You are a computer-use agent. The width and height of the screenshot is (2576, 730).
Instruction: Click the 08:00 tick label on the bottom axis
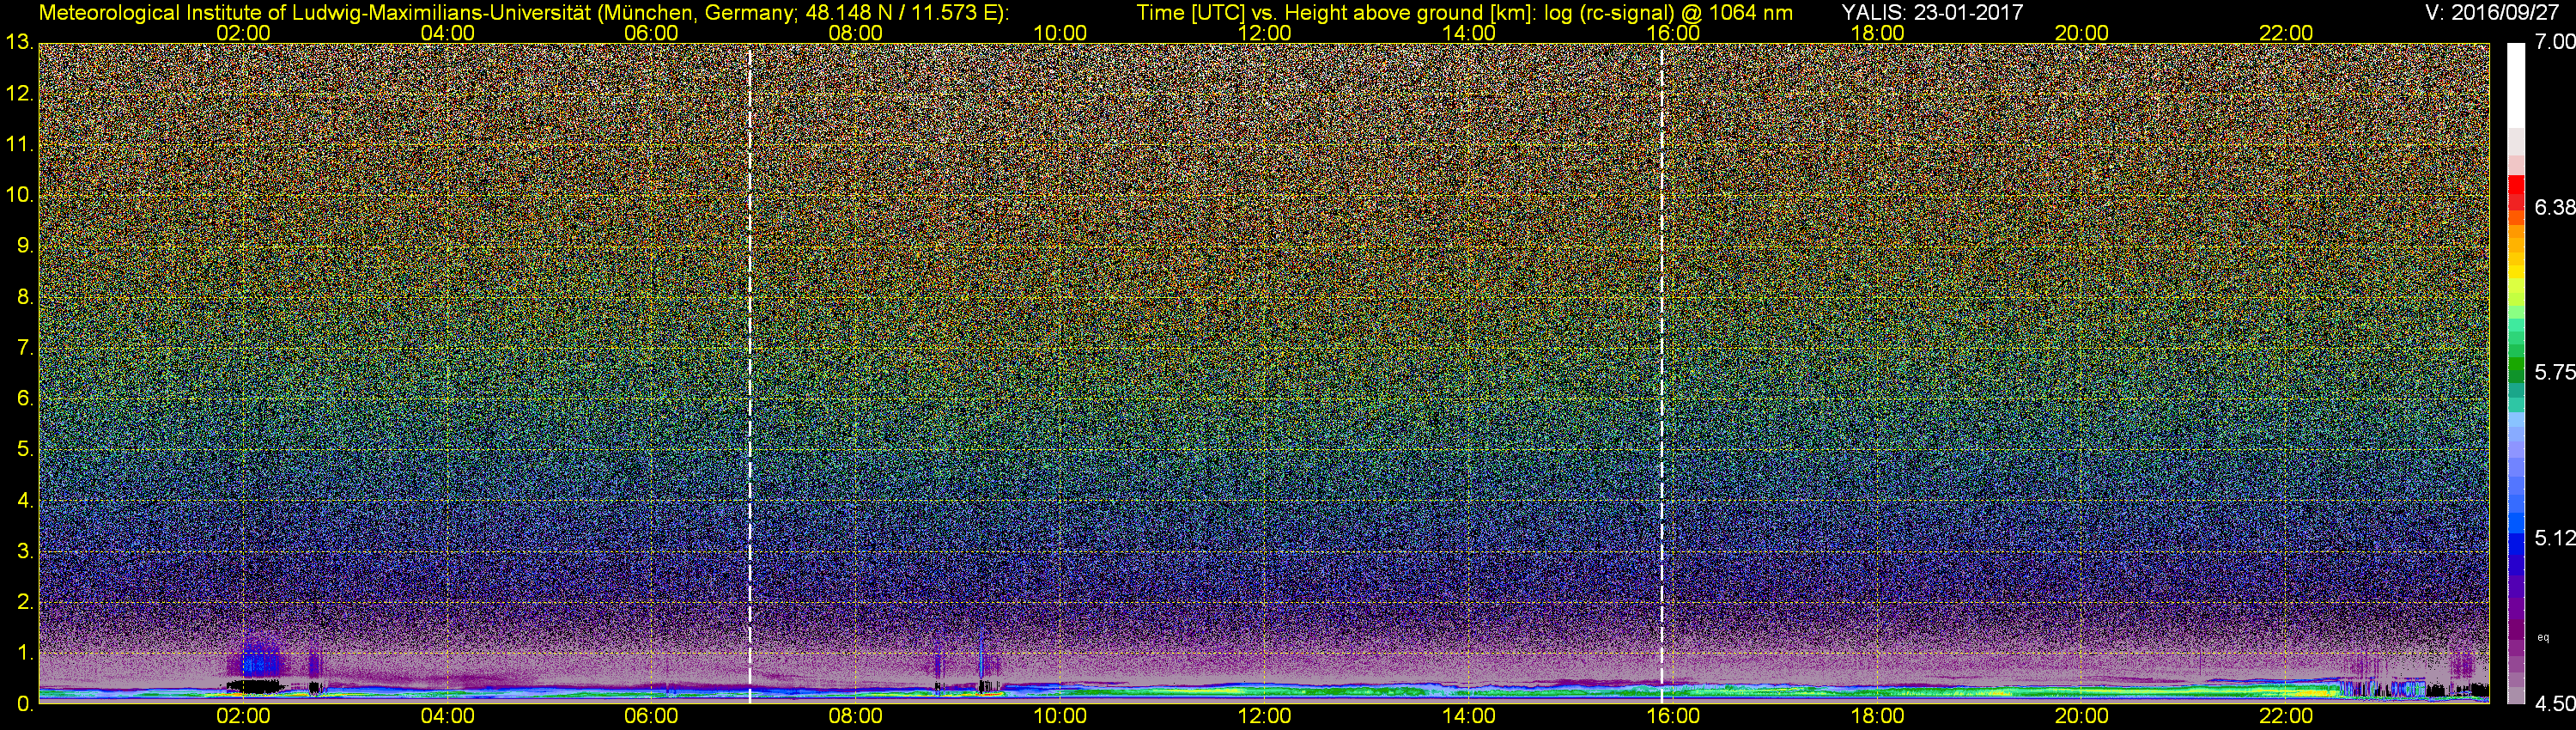click(x=856, y=716)
